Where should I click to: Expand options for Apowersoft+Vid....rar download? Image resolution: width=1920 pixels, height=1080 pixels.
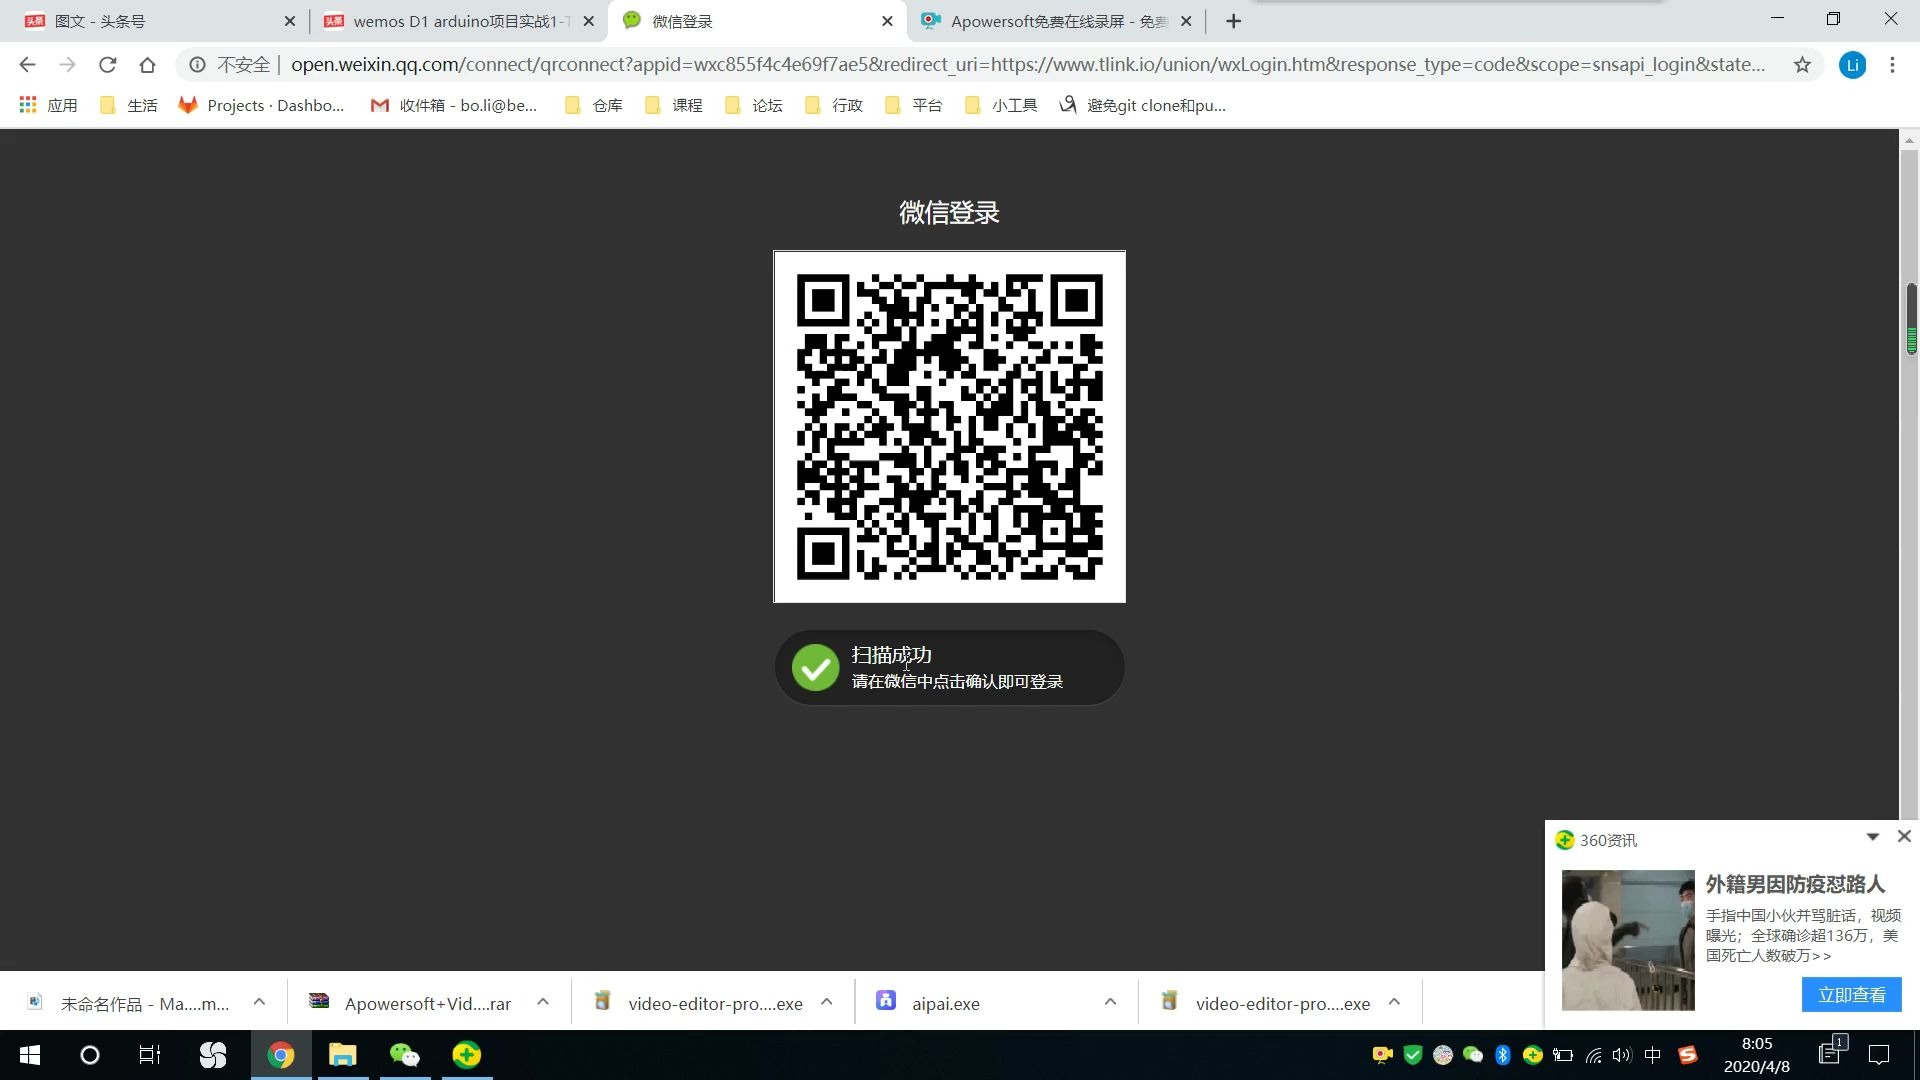point(543,1002)
